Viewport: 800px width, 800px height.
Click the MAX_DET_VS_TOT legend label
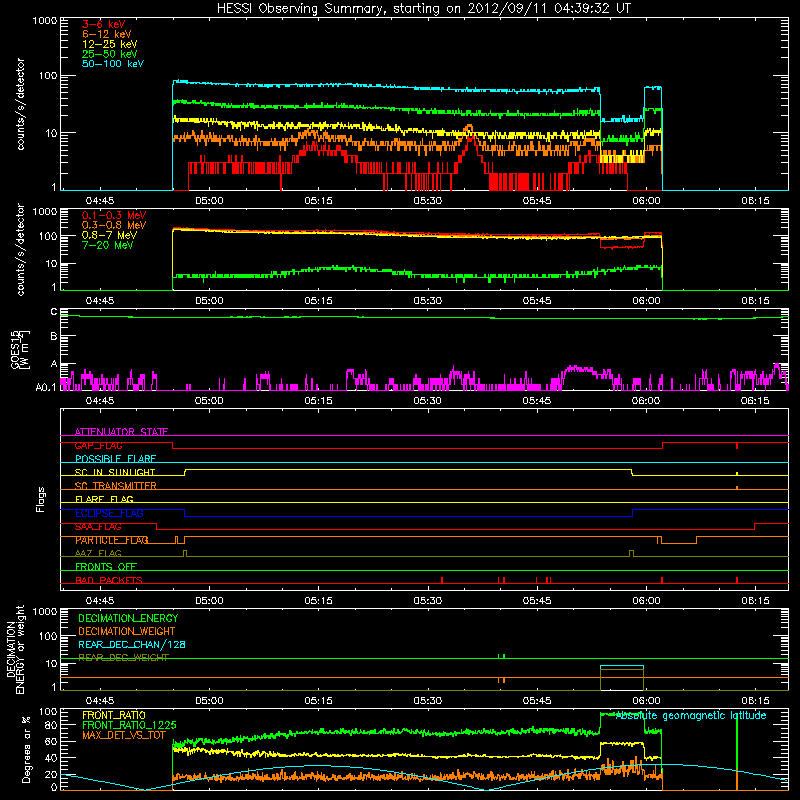pyautogui.click(x=123, y=735)
